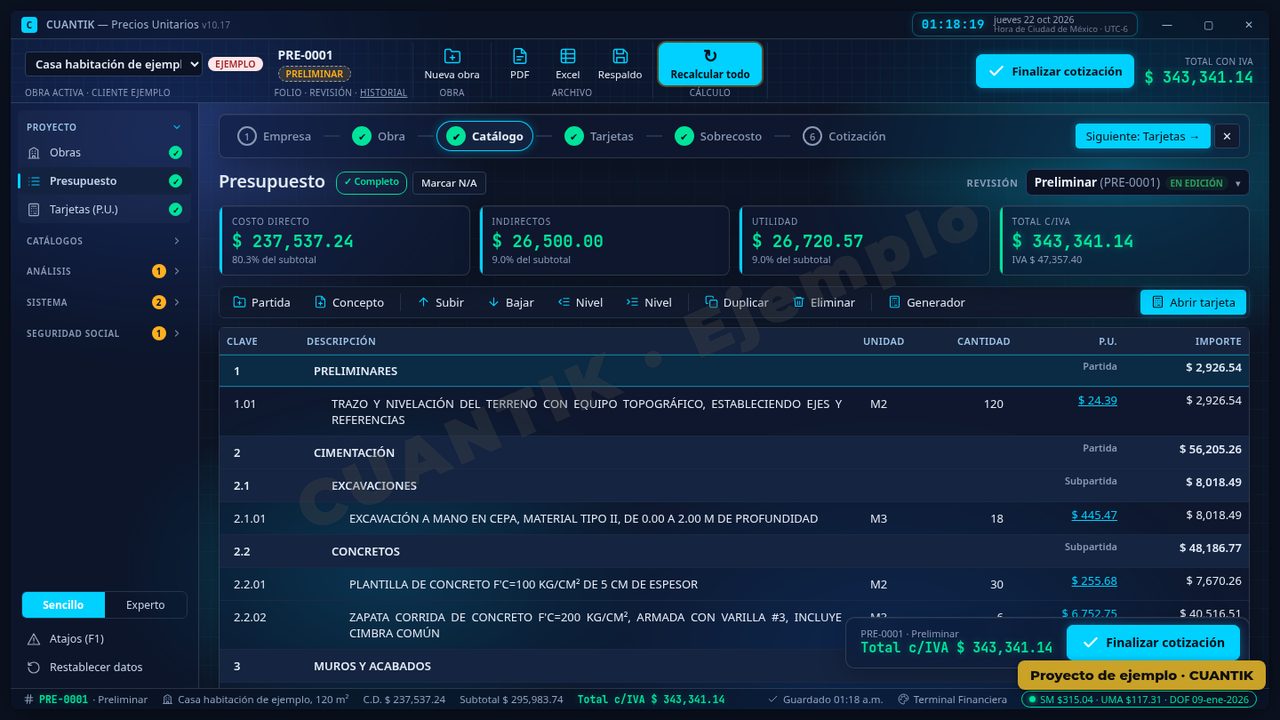Save a backup with Respaldo
Image resolution: width=1280 pixels, height=720 pixels.
click(620, 64)
